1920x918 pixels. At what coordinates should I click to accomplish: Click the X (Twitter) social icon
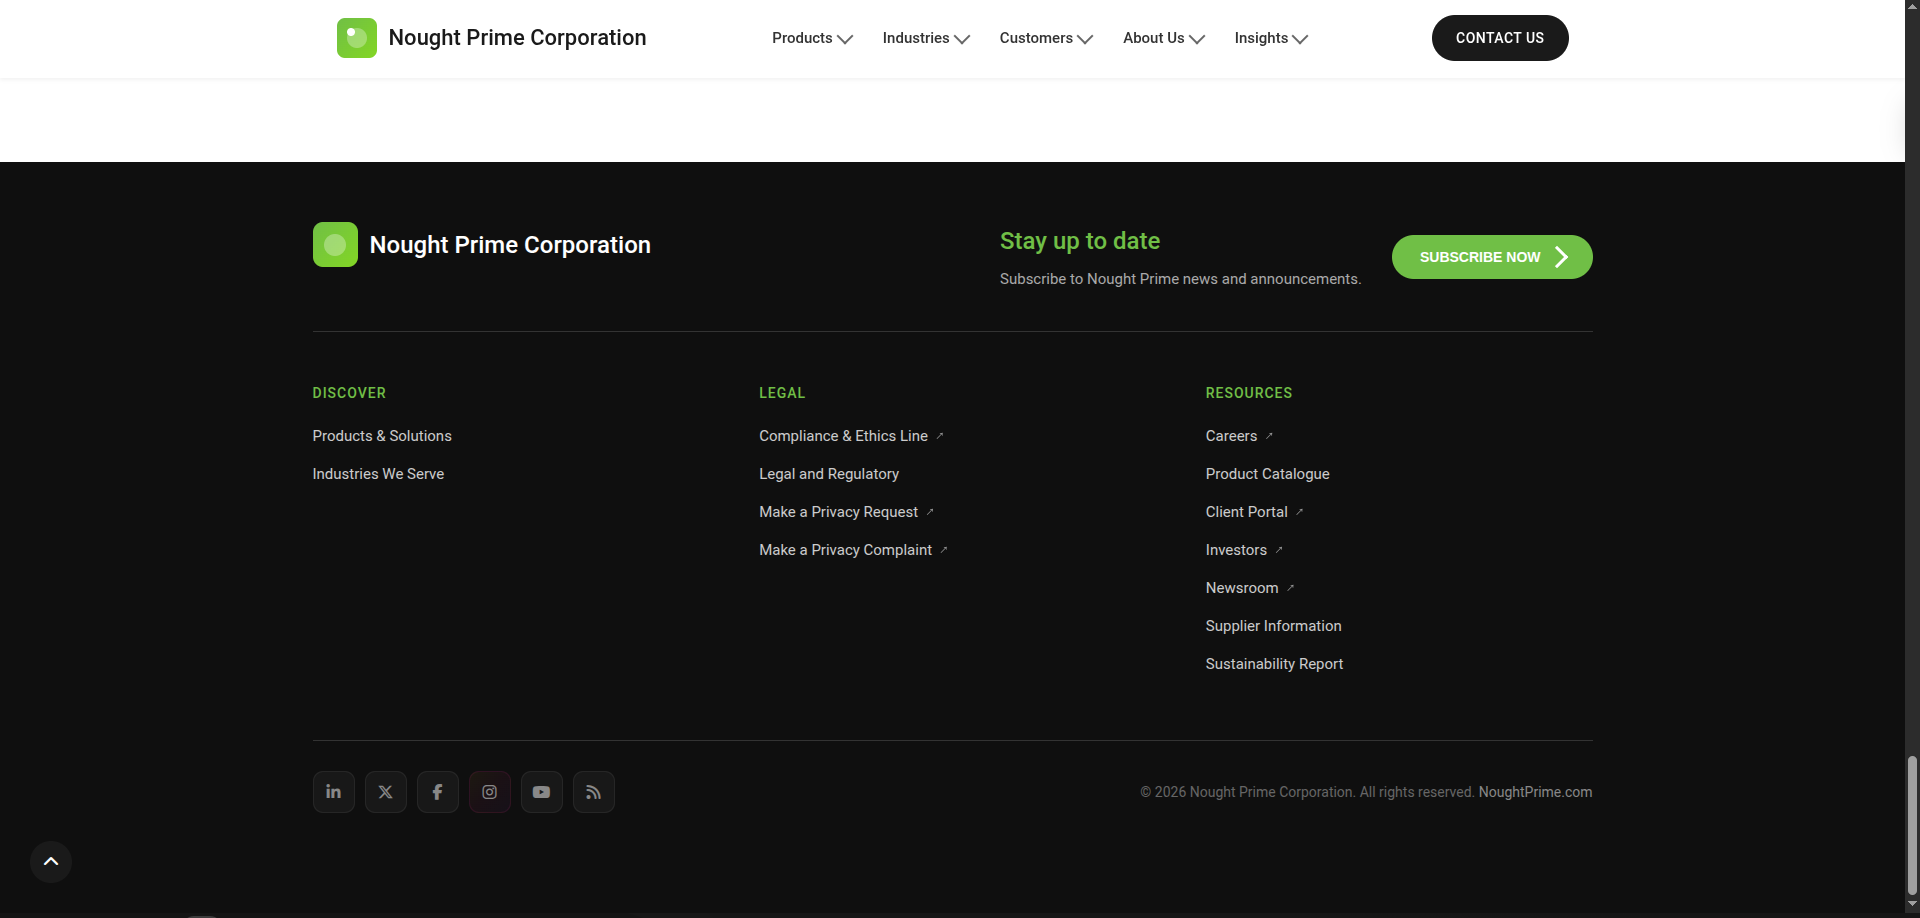click(385, 791)
